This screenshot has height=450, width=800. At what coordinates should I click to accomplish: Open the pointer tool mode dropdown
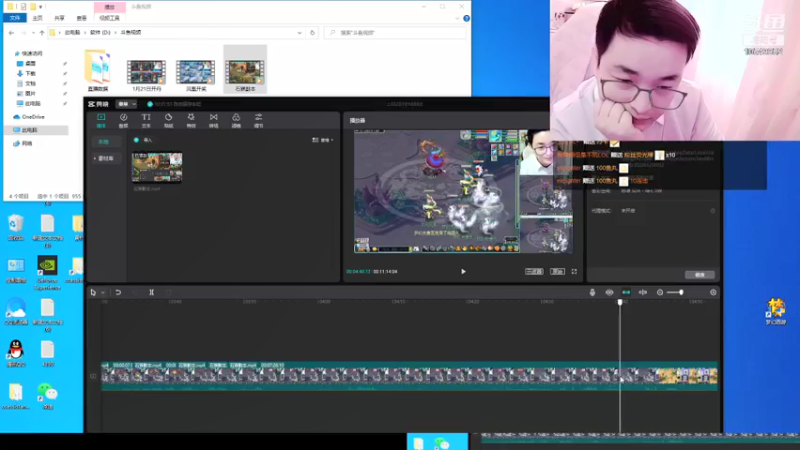(103, 293)
